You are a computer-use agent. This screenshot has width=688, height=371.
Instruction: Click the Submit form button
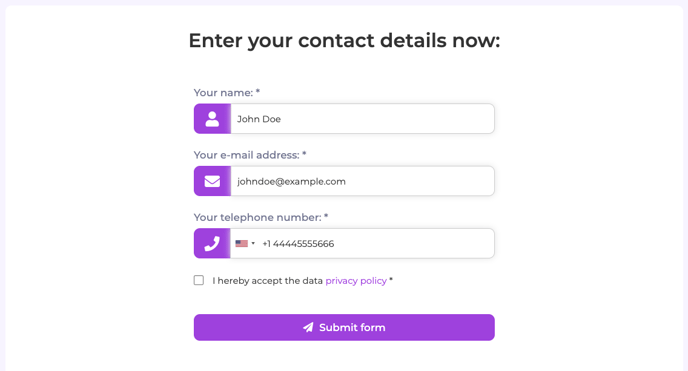point(344,327)
